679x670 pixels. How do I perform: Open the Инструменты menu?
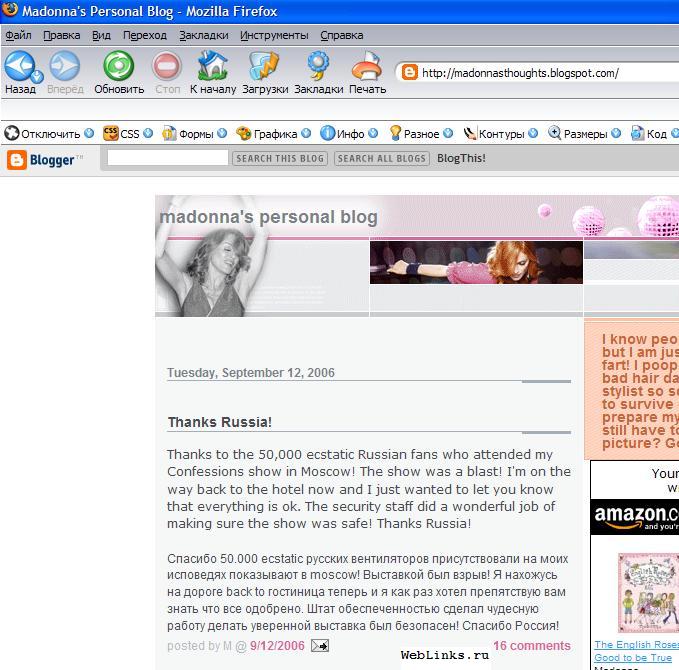pyautogui.click(x=274, y=35)
